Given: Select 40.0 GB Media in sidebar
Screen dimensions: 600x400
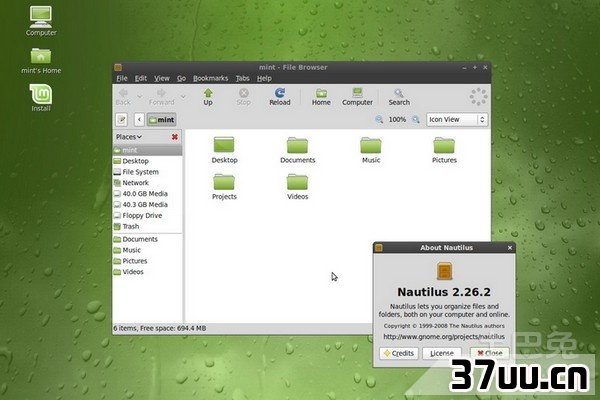Looking at the screenshot, I should click(147, 194).
